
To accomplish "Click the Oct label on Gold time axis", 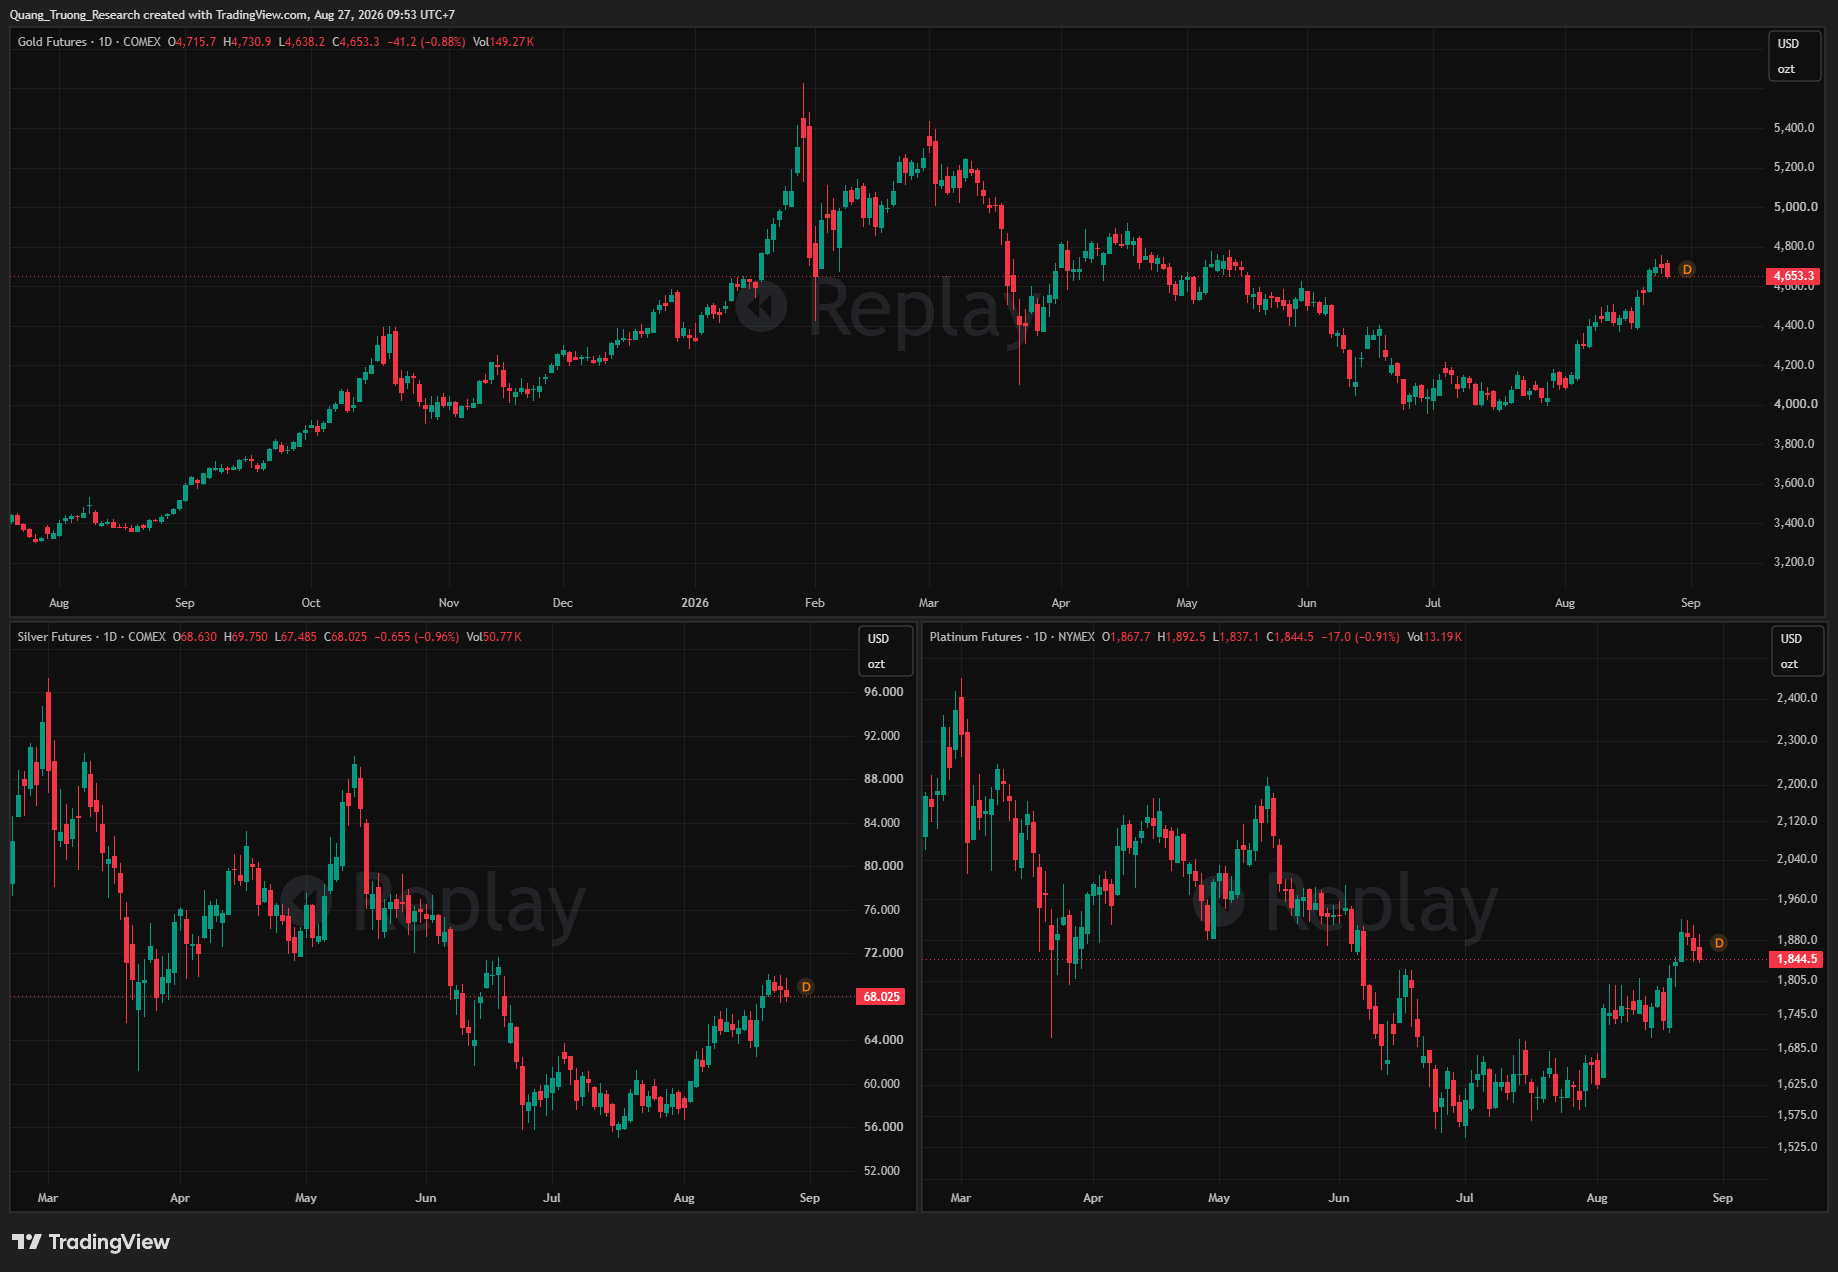I will click(x=311, y=603).
